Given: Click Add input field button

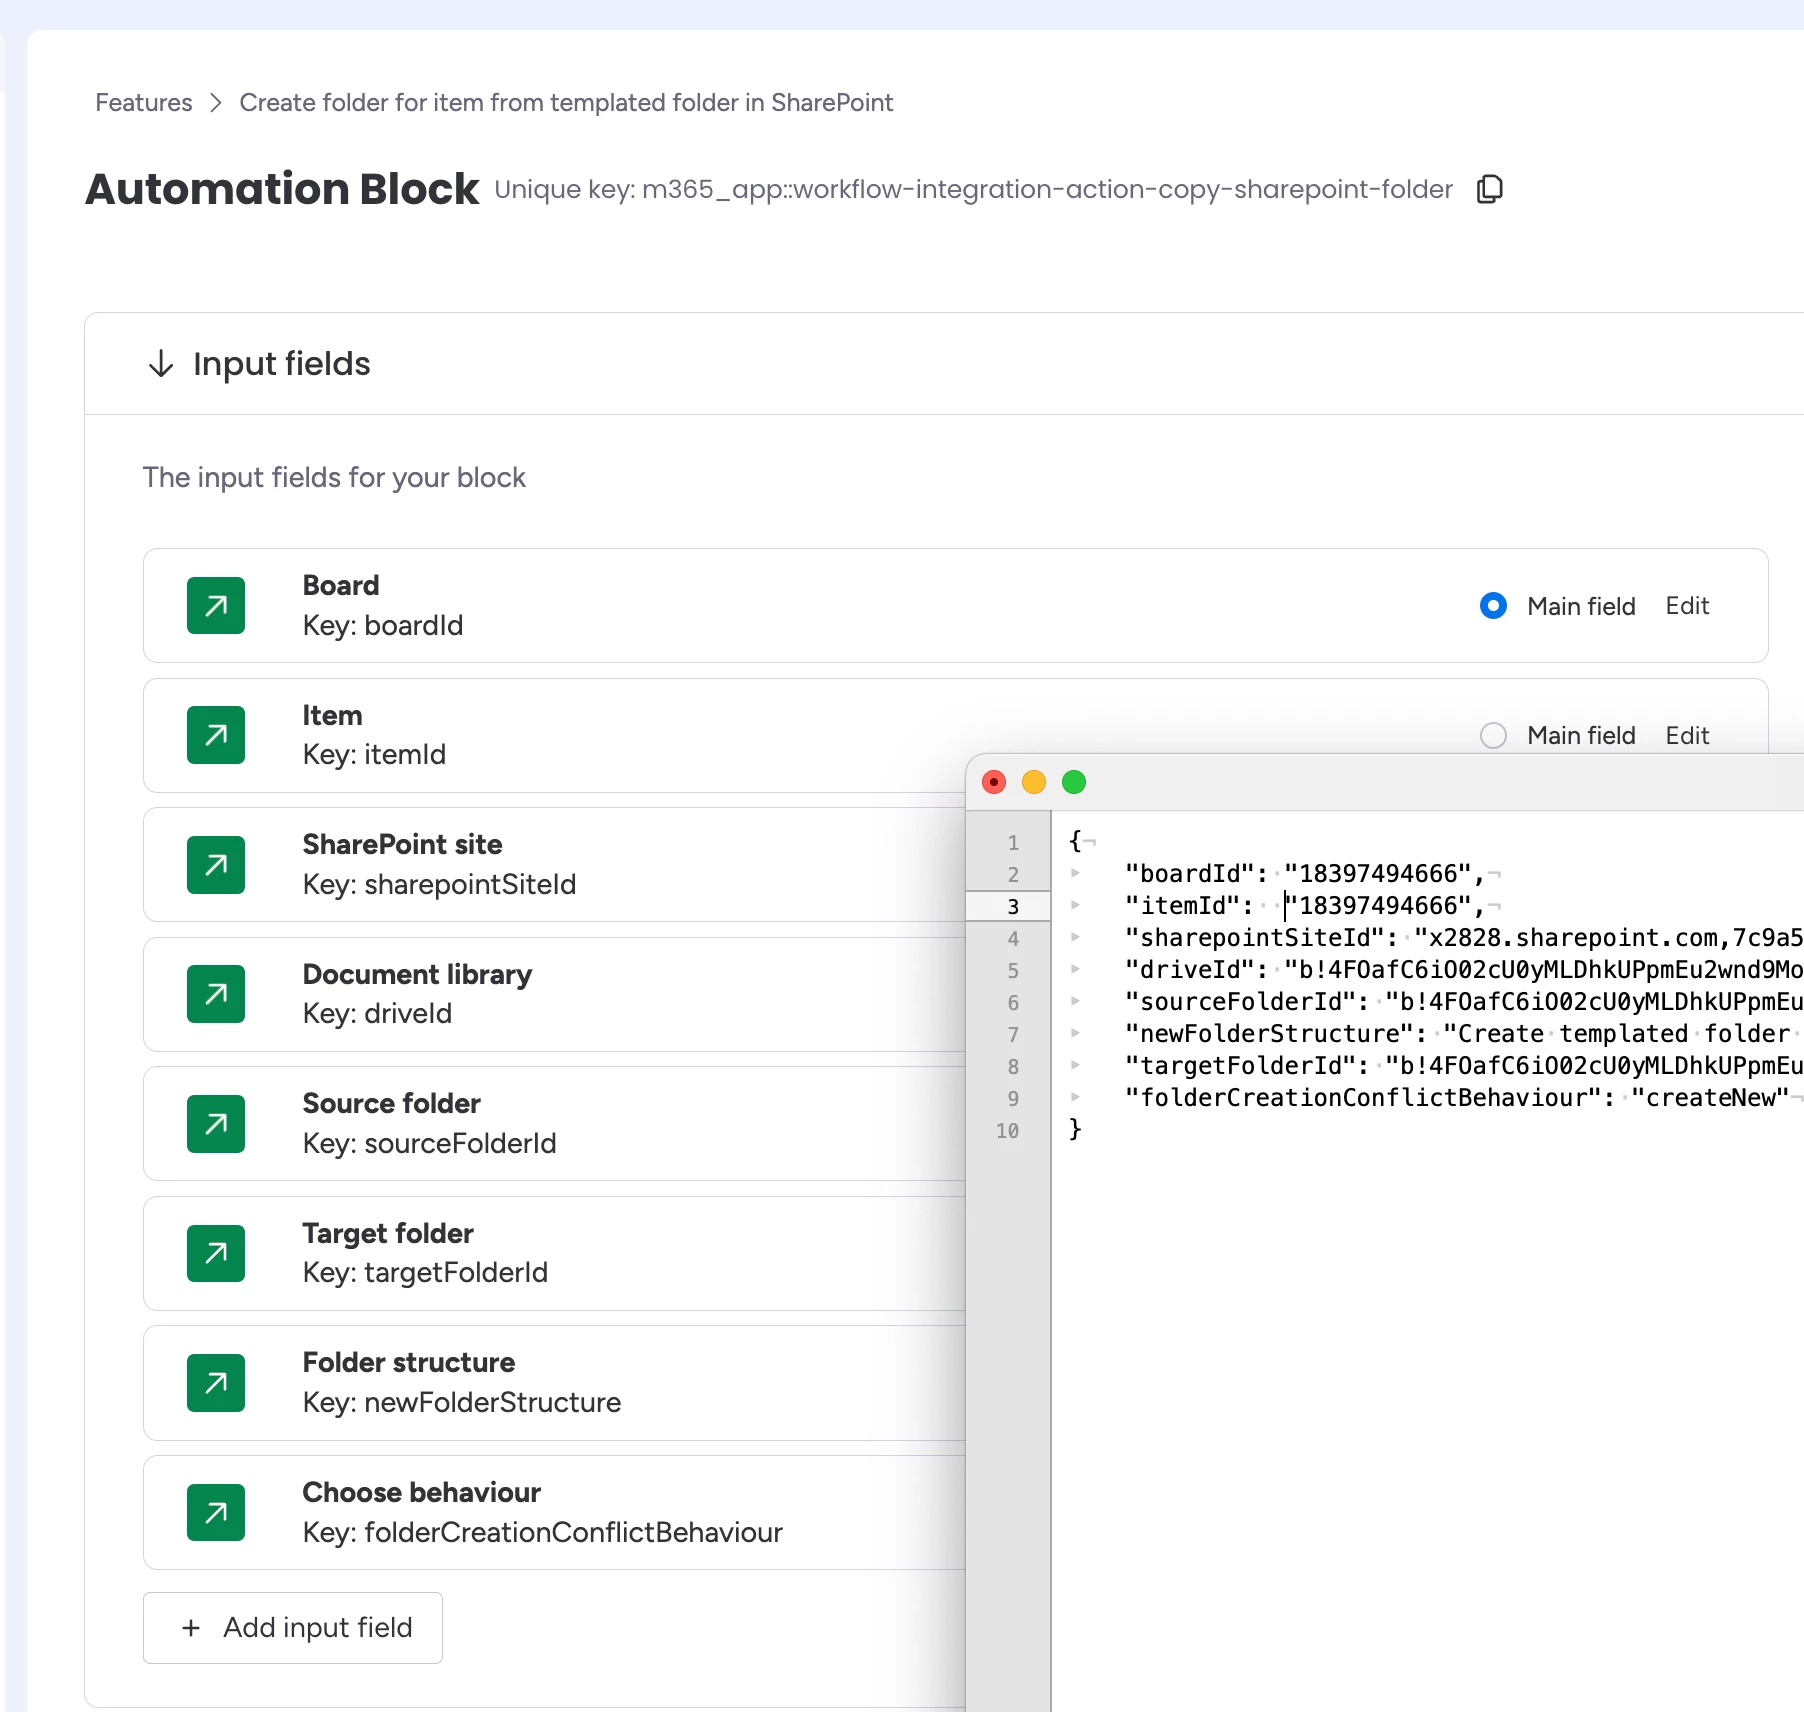Looking at the screenshot, I should [293, 1628].
